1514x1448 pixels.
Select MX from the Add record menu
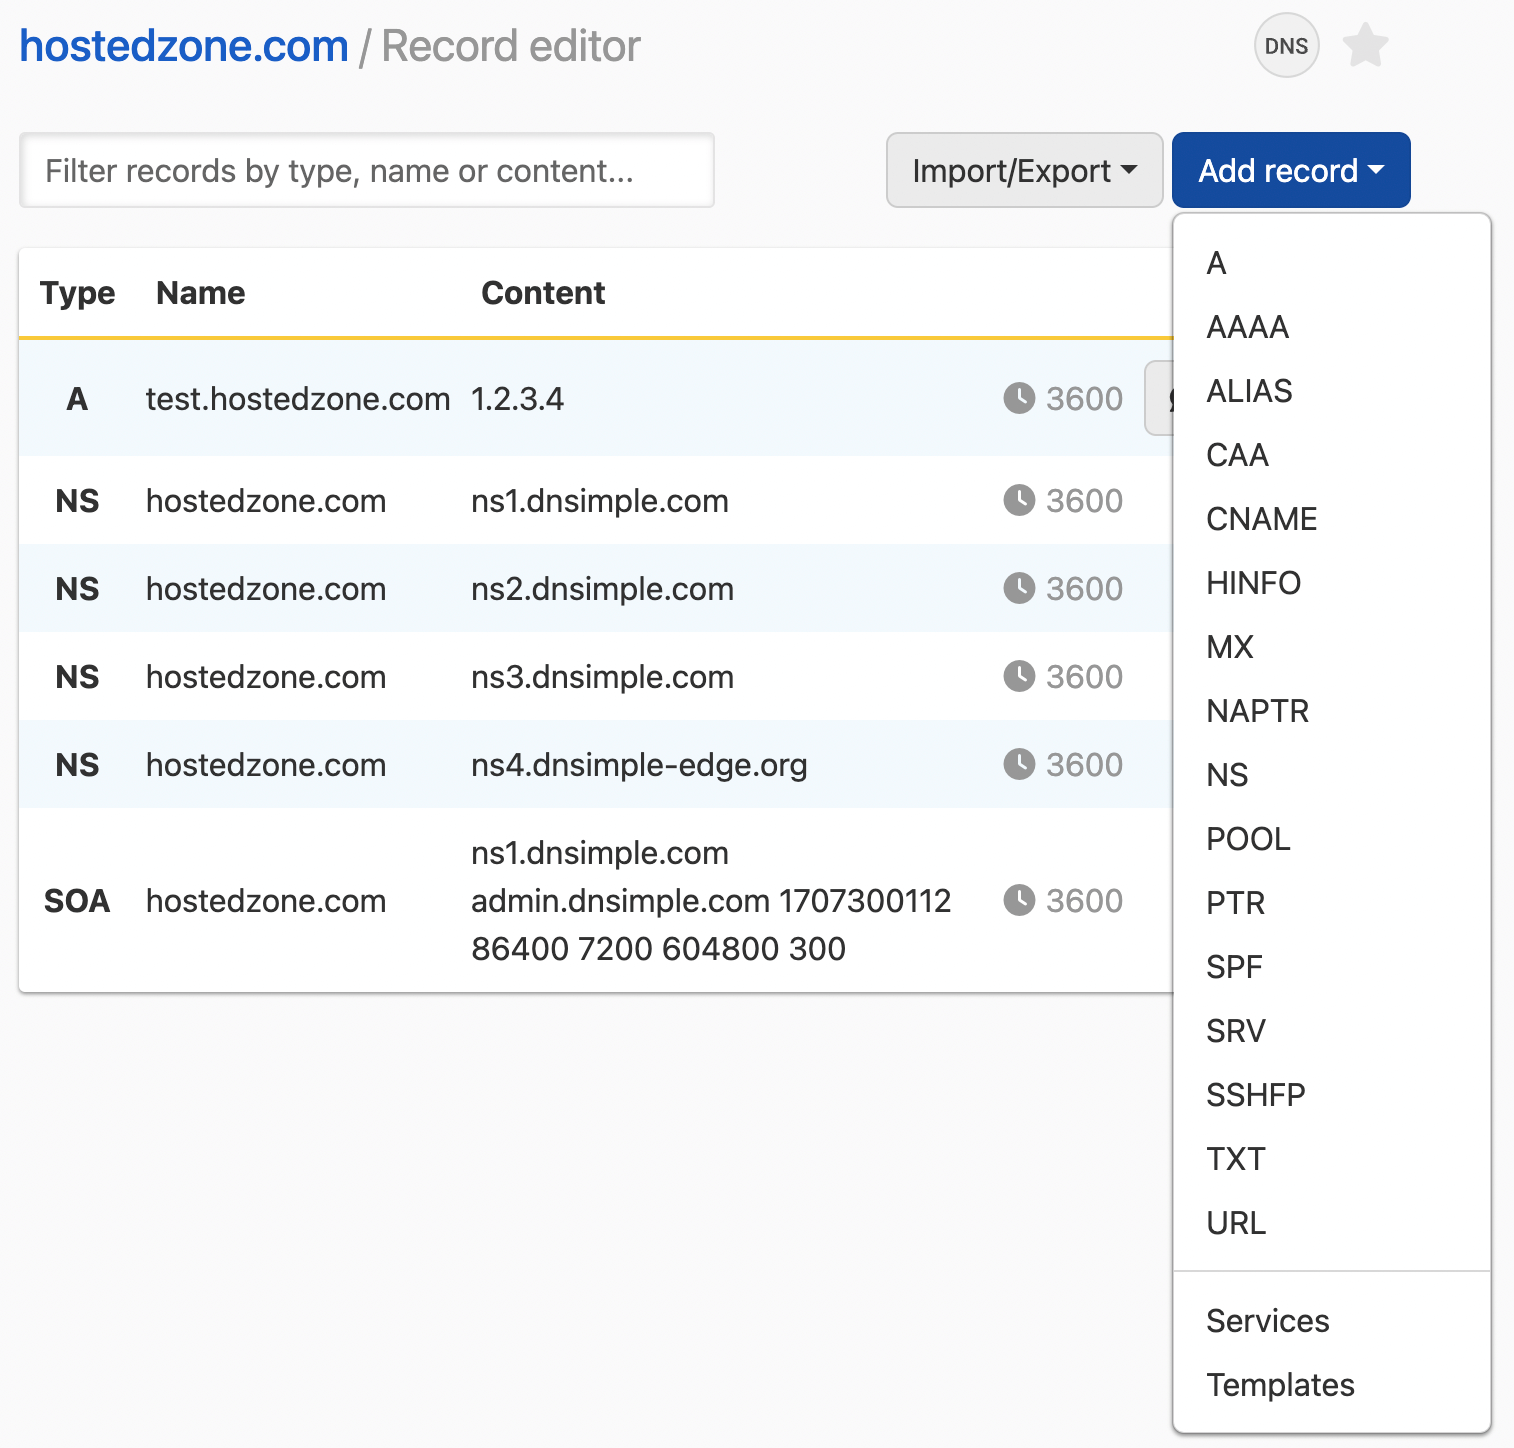click(1229, 646)
